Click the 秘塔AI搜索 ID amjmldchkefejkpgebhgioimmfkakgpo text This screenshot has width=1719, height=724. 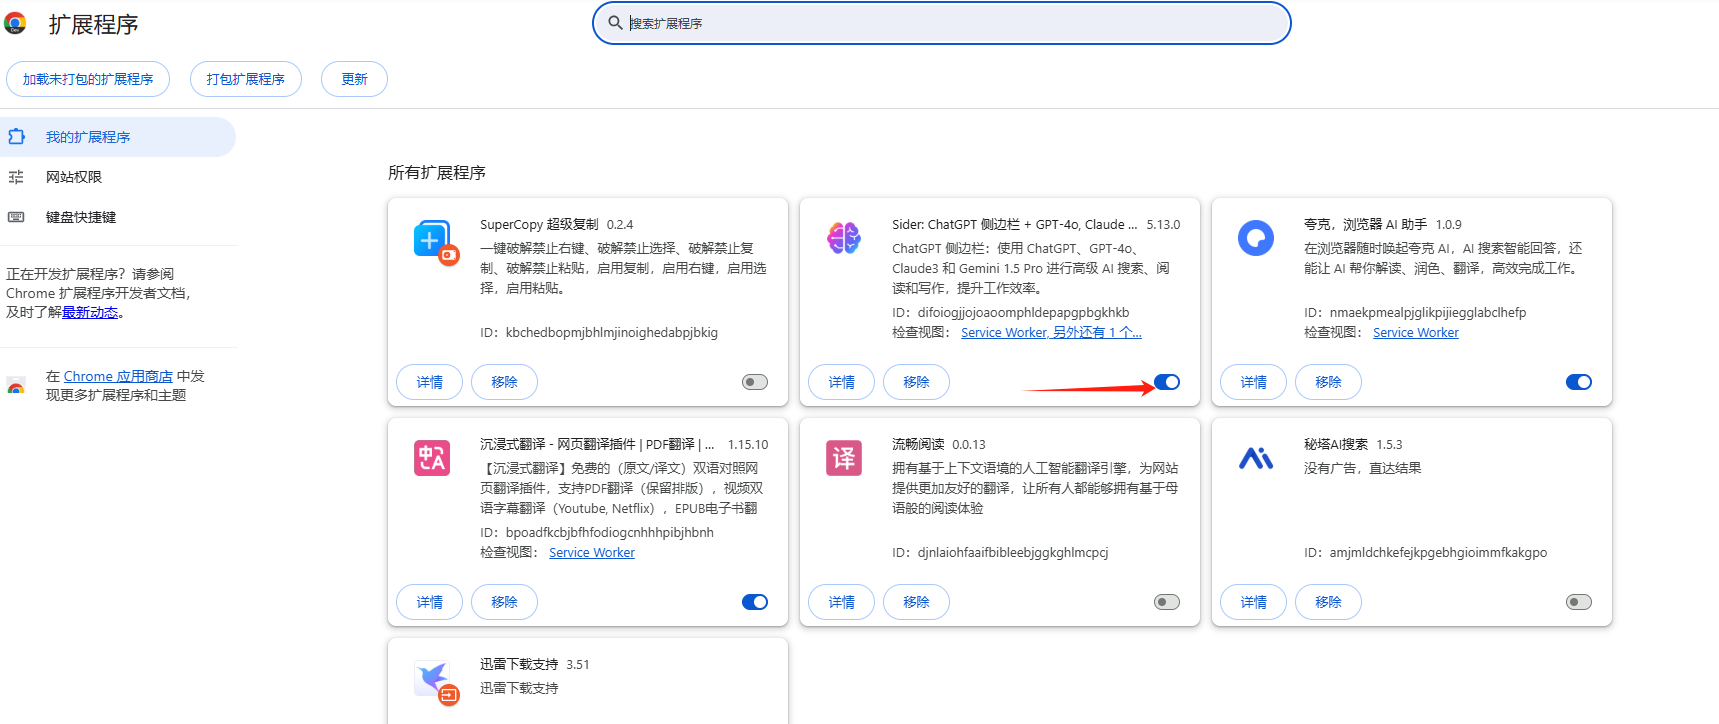tap(1438, 552)
